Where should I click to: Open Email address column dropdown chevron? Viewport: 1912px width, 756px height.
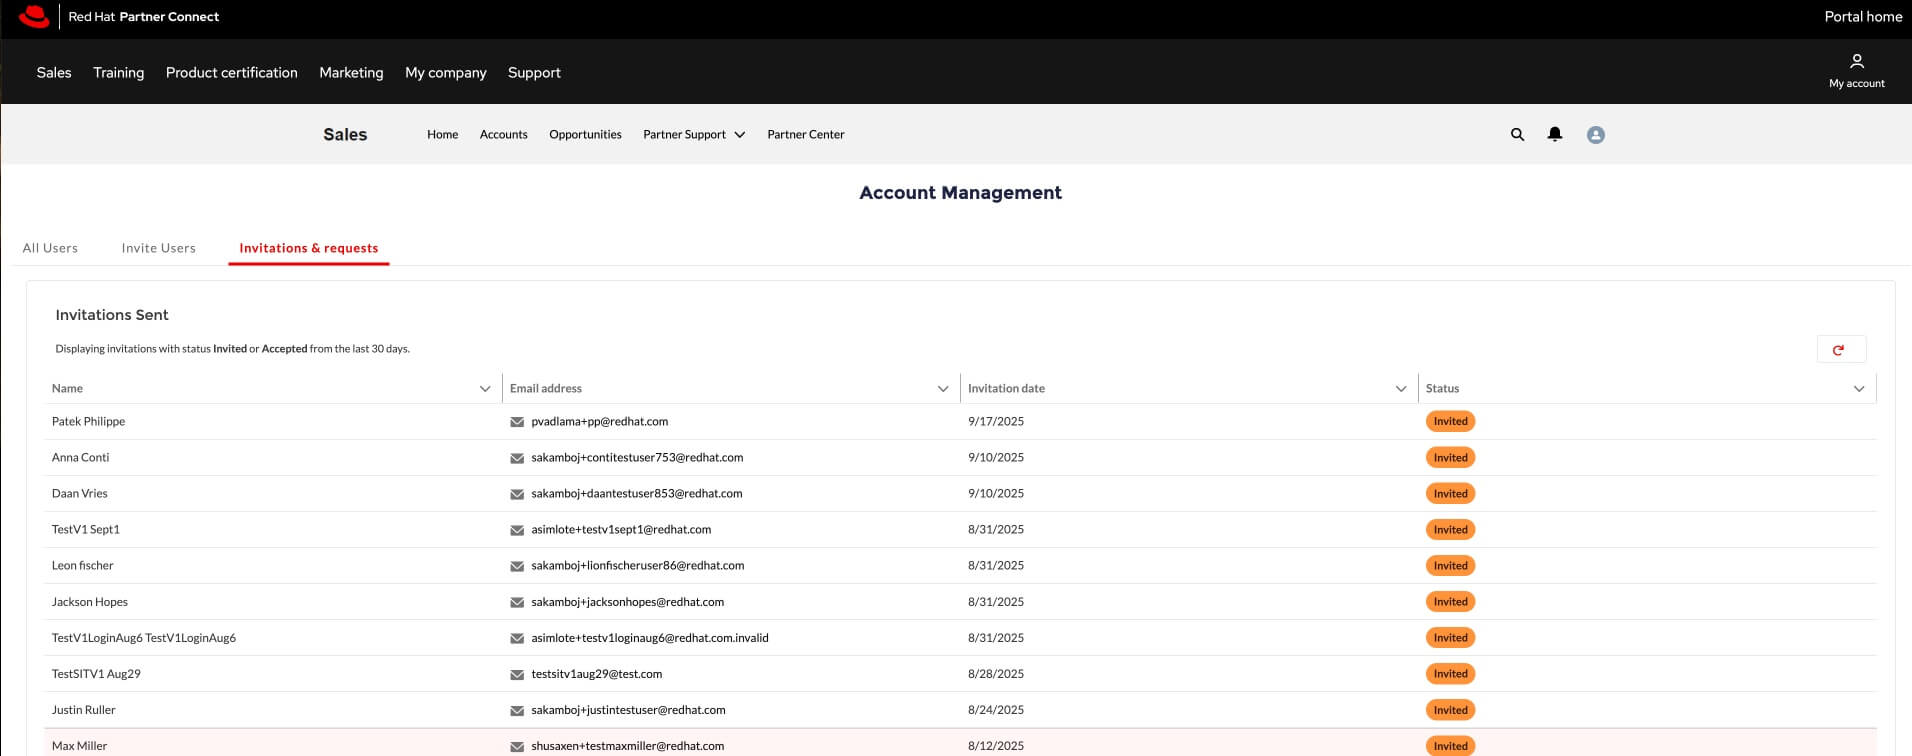pyautogui.click(x=942, y=389)
